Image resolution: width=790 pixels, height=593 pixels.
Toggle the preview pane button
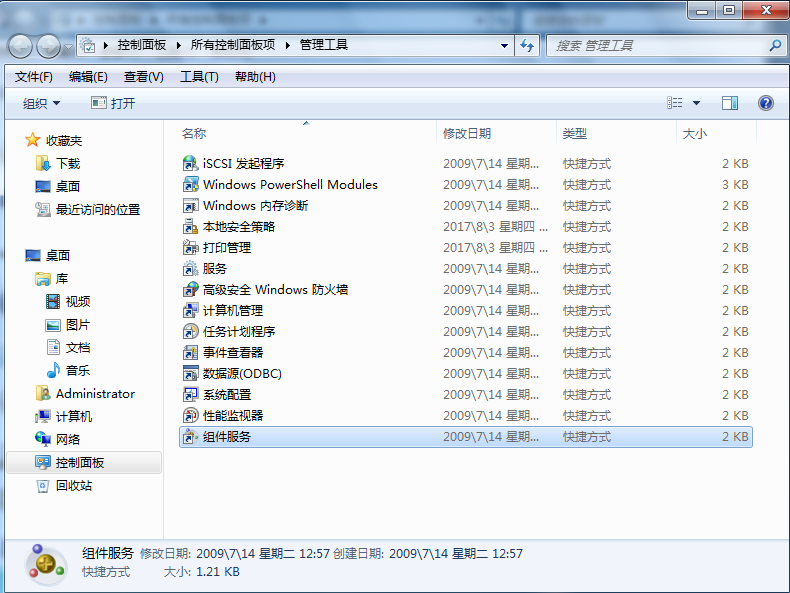[x=730, y=103]
